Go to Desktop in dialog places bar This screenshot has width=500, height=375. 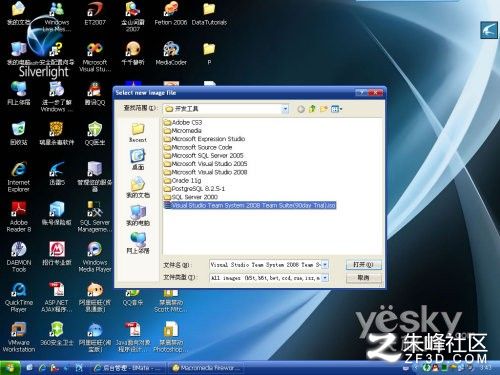[x=138, y=160]
